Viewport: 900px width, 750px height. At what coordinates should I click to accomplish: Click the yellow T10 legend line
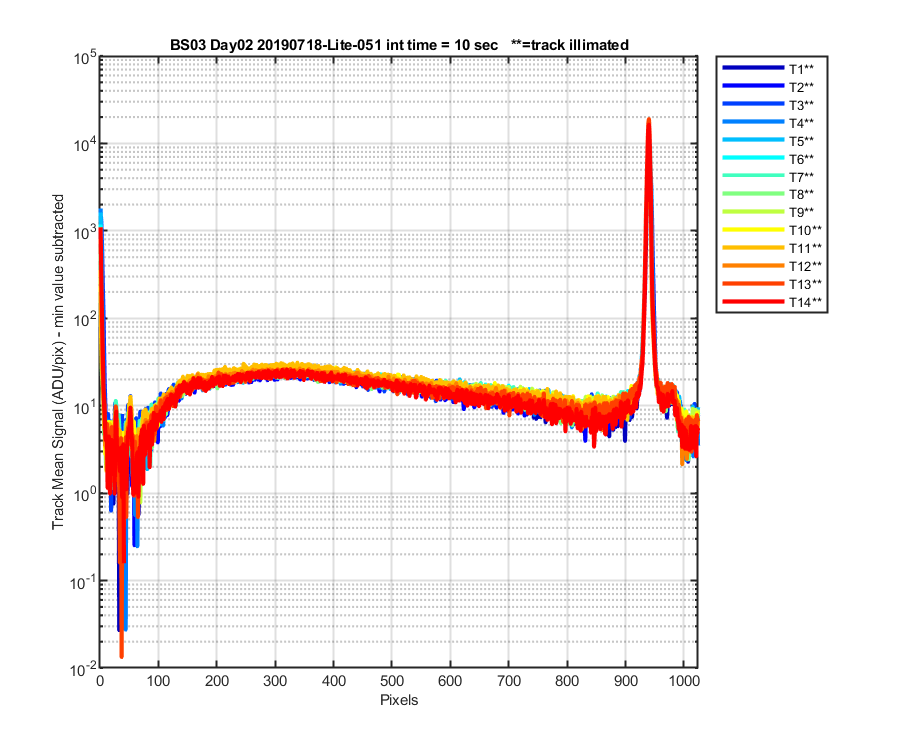[x=753, y=229]
